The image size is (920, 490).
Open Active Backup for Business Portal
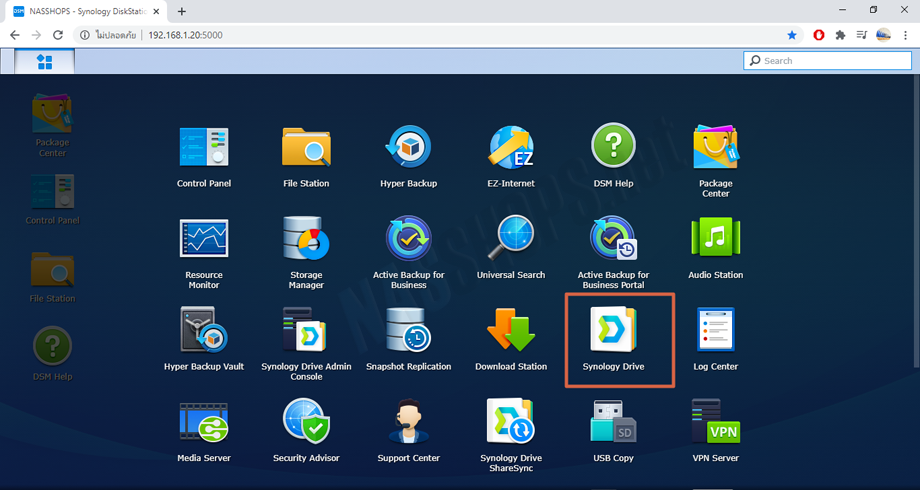tap(613, 252)
